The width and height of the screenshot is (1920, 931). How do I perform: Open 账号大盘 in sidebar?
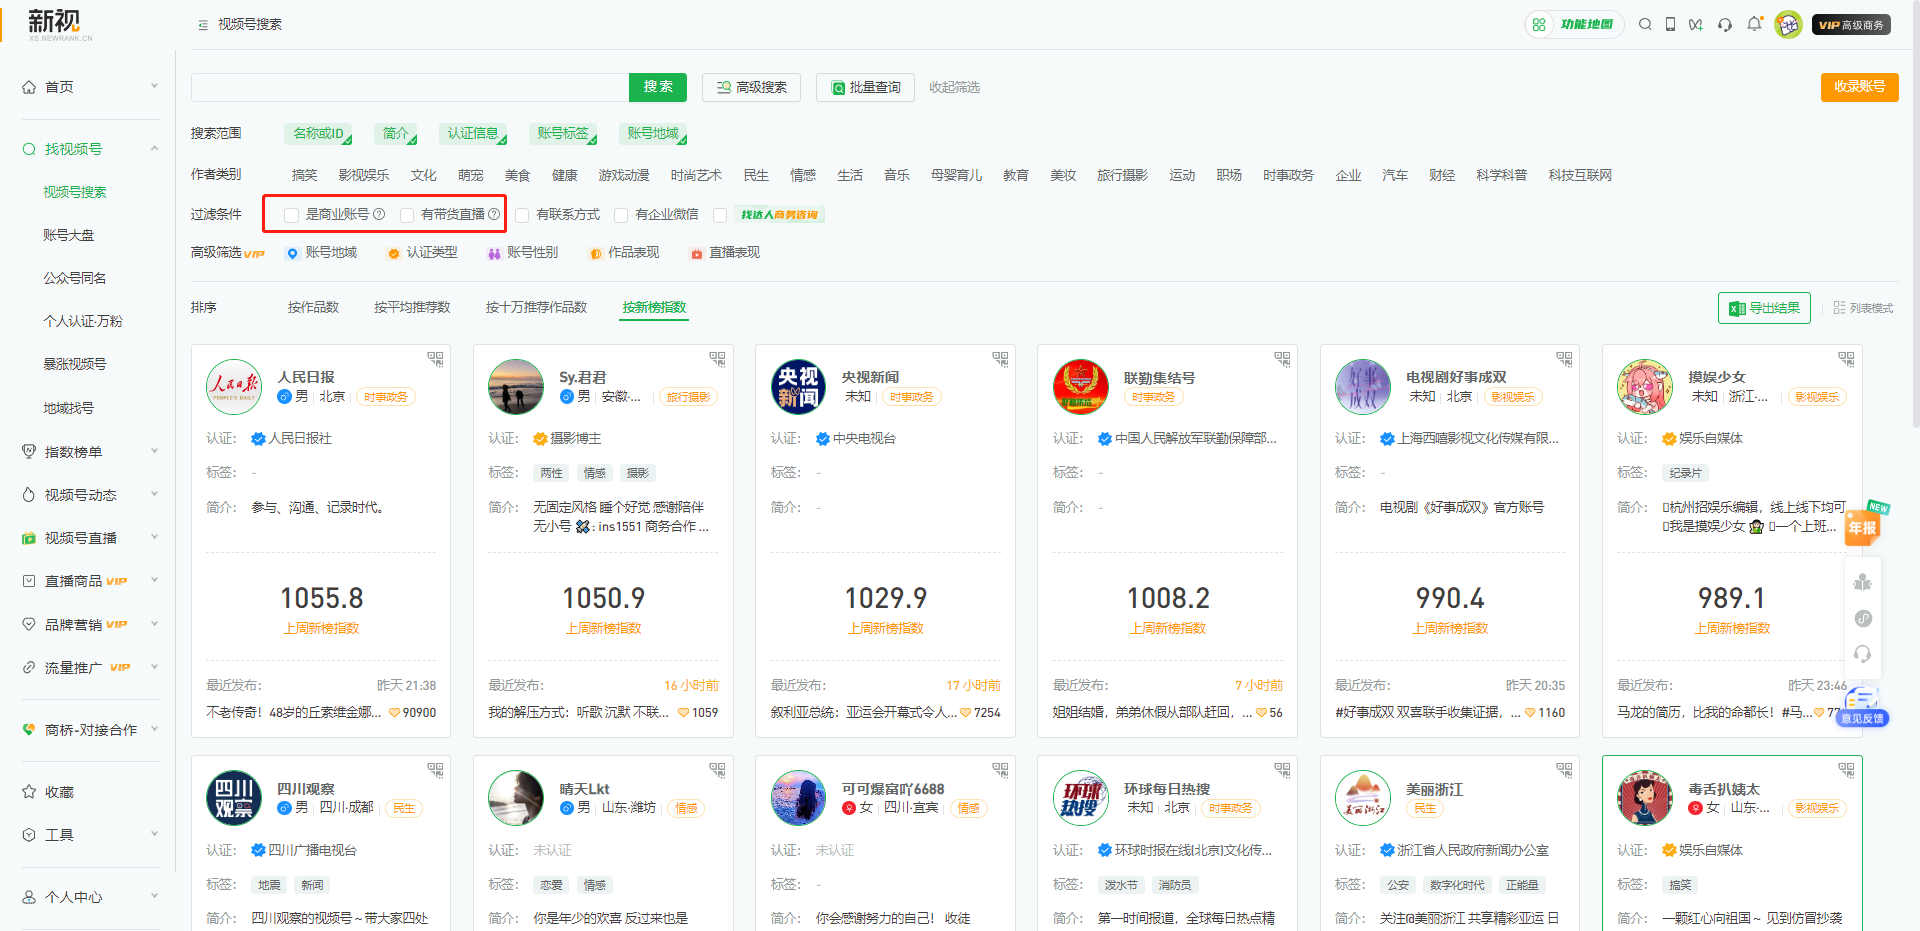click(68, 235)
